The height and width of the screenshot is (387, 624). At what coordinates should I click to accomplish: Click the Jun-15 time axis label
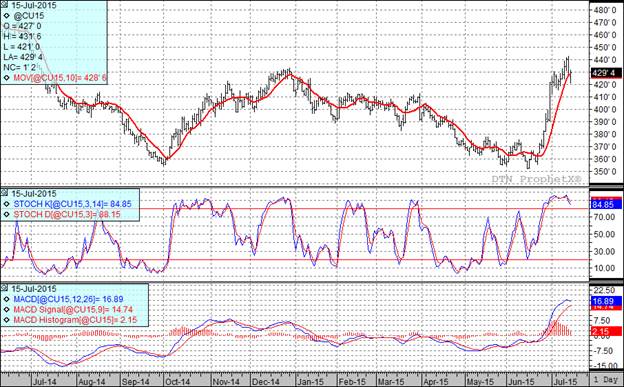click(x=522, y=381)
